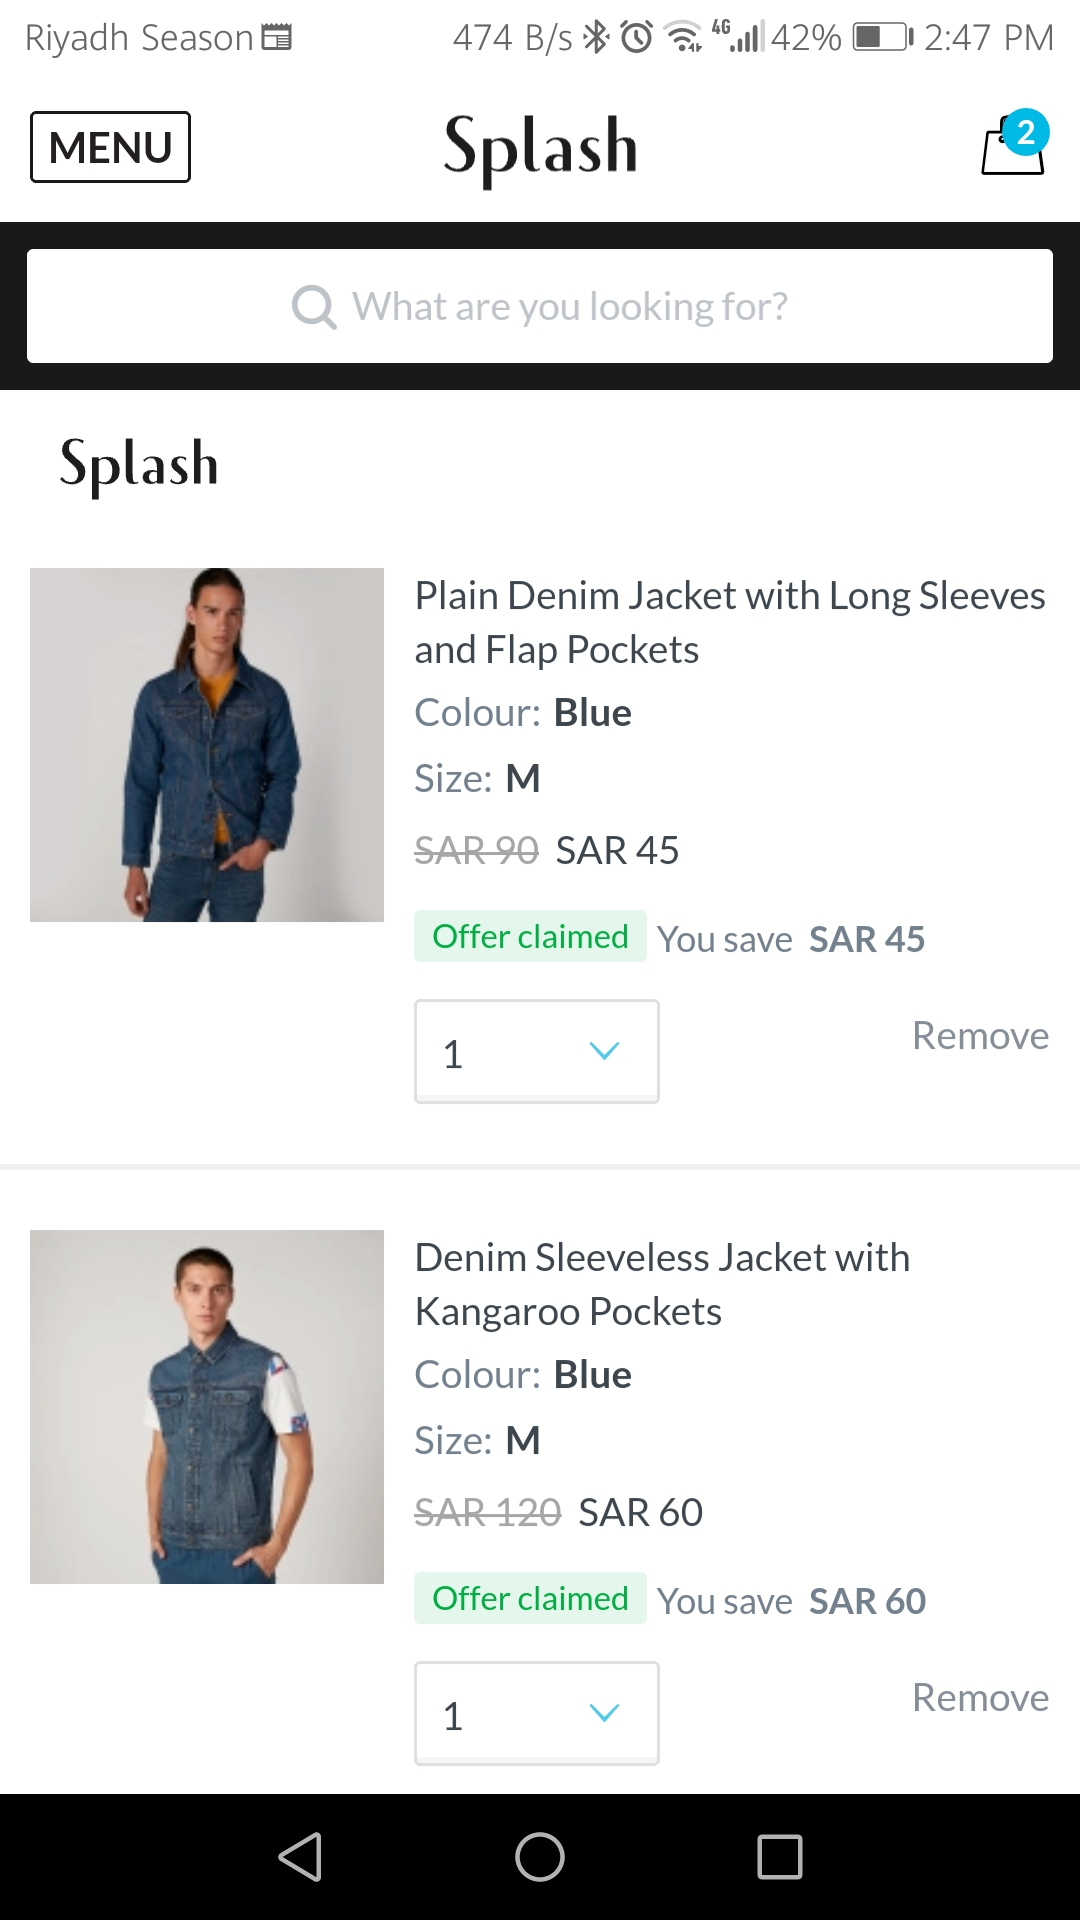The width and height of the screenshot is (1080, 1920).
Task: Expand quantity dropdown for Denim Sleeveless Jacket
Action: 537,1714
